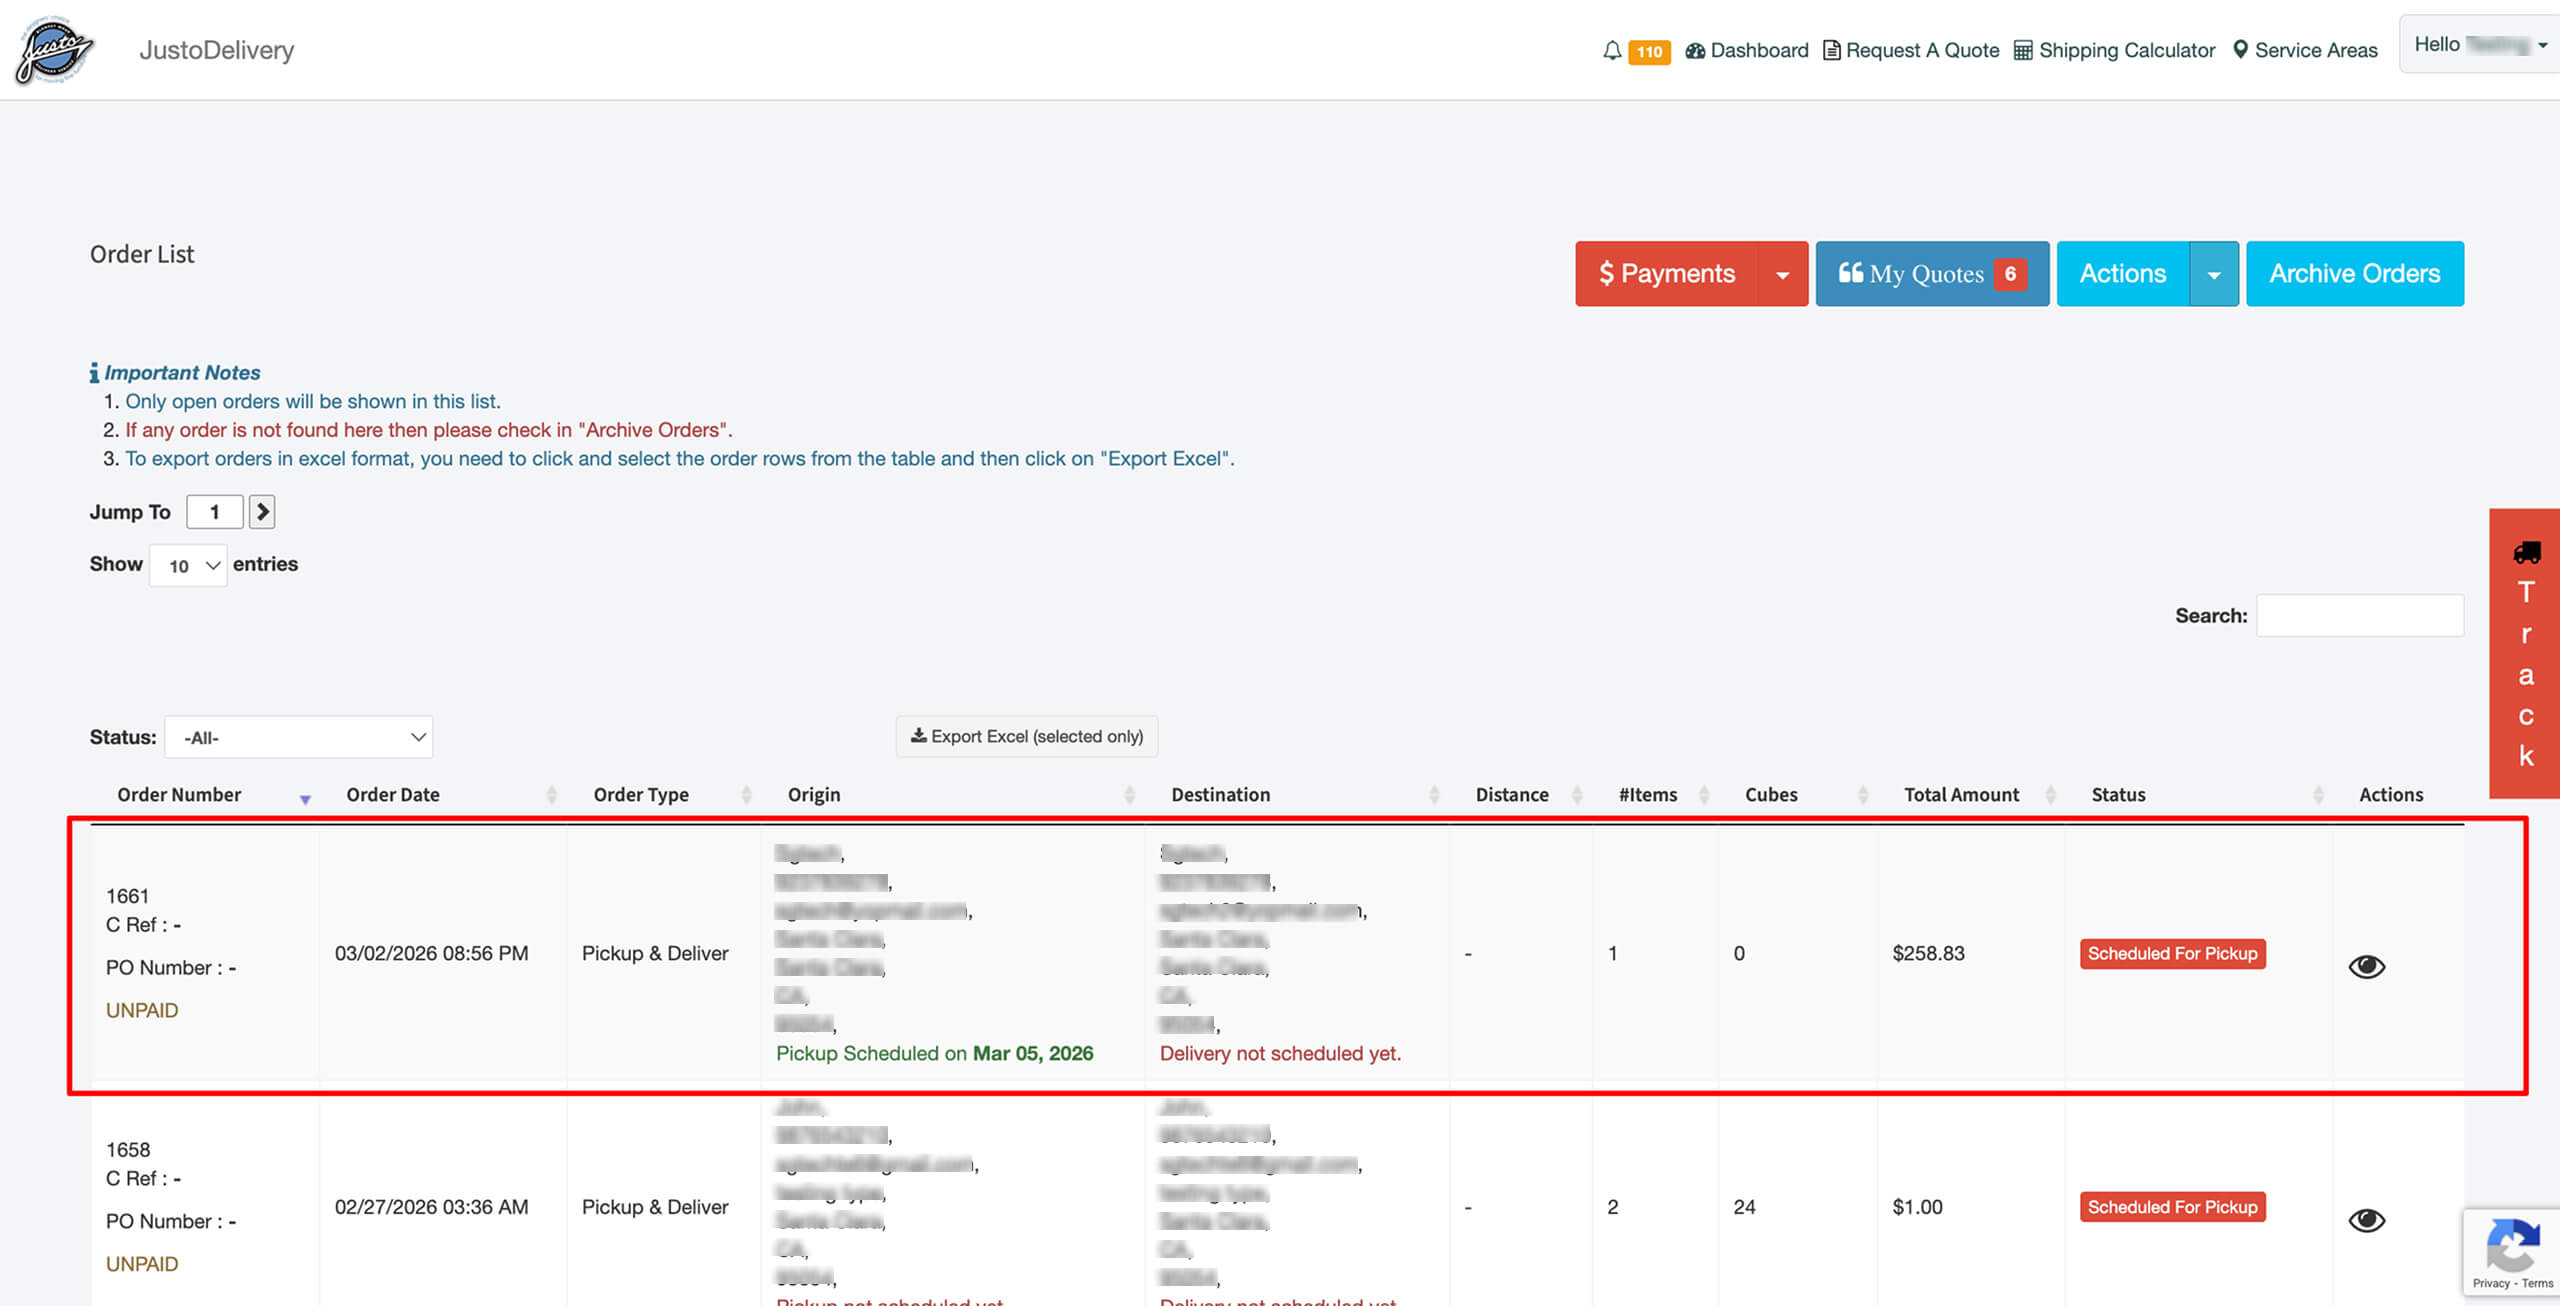Viewport: 2560px width, 1306px height.
Task: Expand the Actions dropdown caret
Action: click(2214, 274)
